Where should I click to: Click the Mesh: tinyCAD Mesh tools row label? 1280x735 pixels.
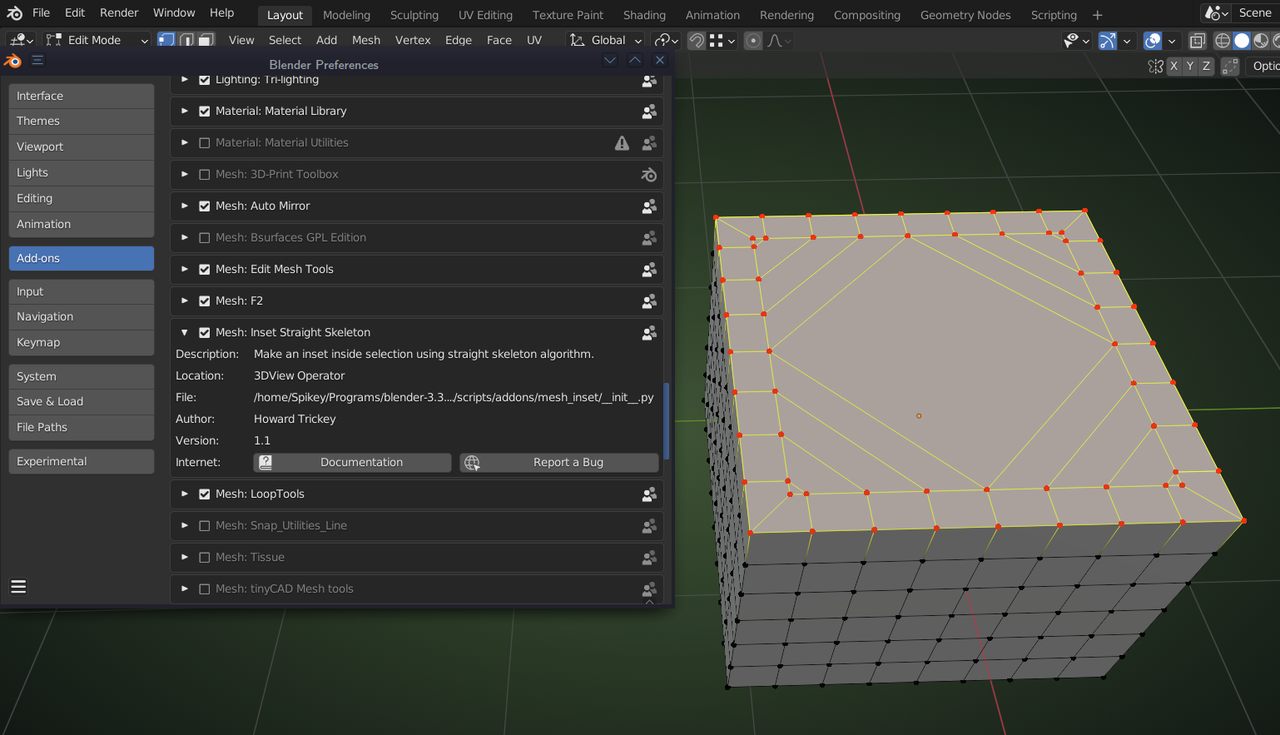tap(284, 589)
